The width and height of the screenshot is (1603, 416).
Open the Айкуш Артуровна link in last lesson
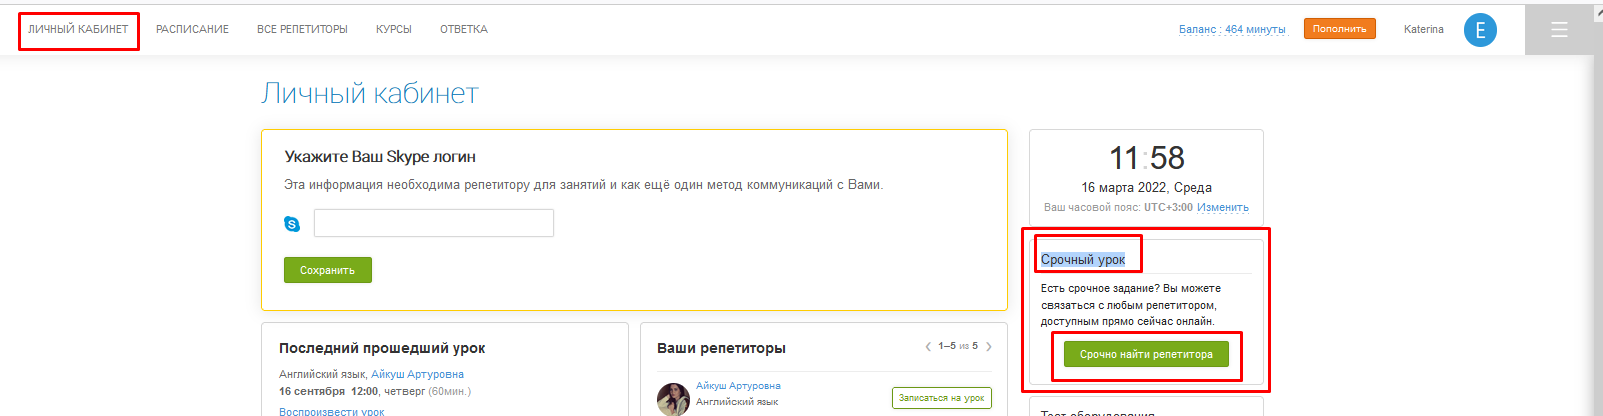point(417,375)
